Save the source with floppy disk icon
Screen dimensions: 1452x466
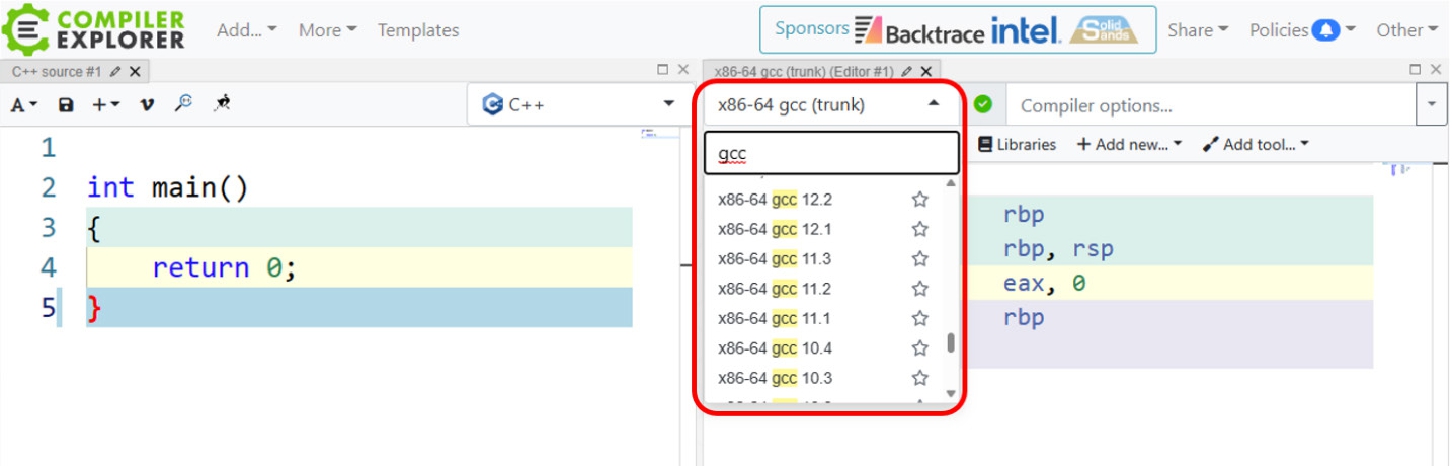pyautogui.click(x=66, y=104)
